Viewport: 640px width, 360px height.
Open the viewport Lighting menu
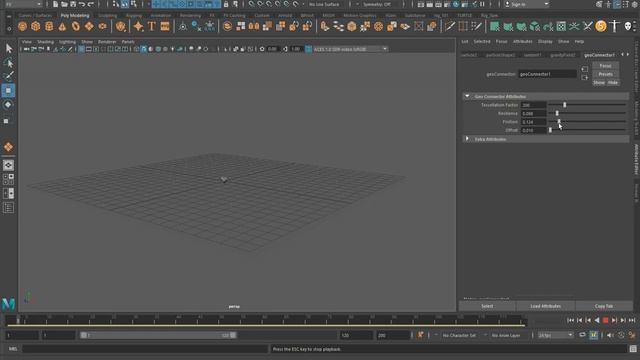[67, 42]
